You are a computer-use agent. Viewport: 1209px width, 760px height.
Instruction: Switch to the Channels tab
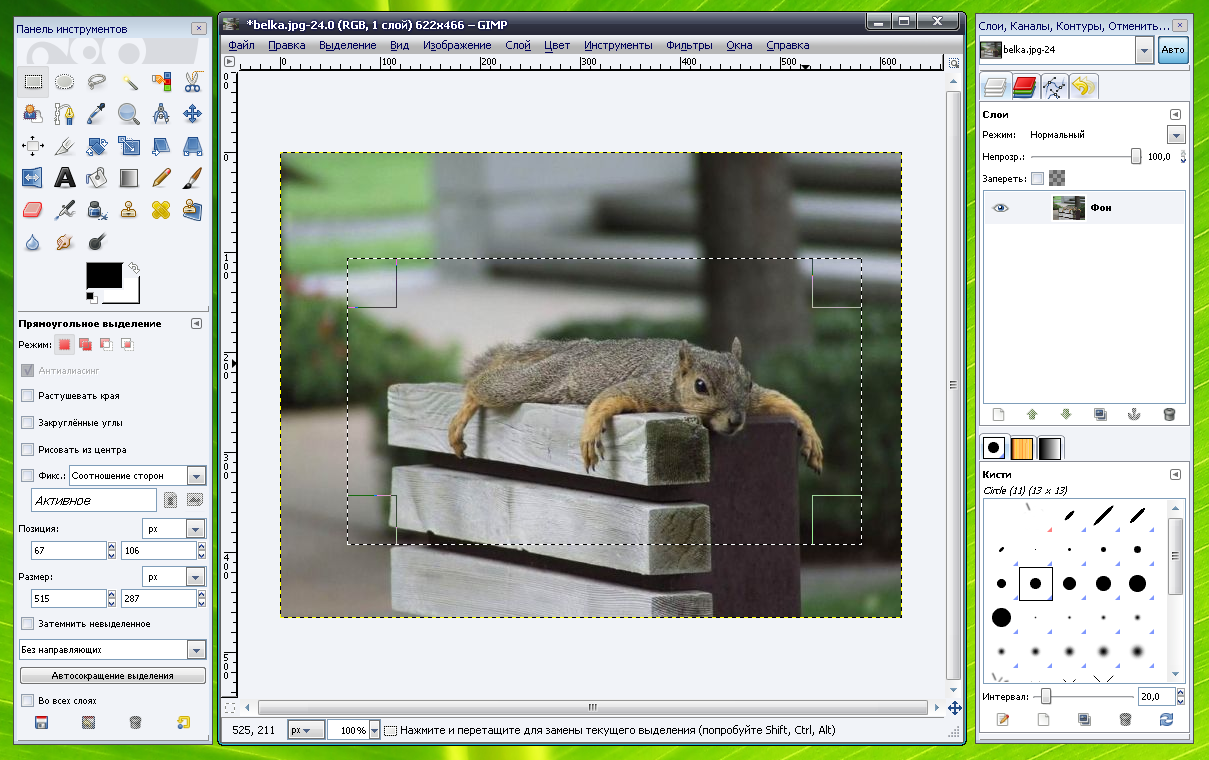pos(1023,87)
